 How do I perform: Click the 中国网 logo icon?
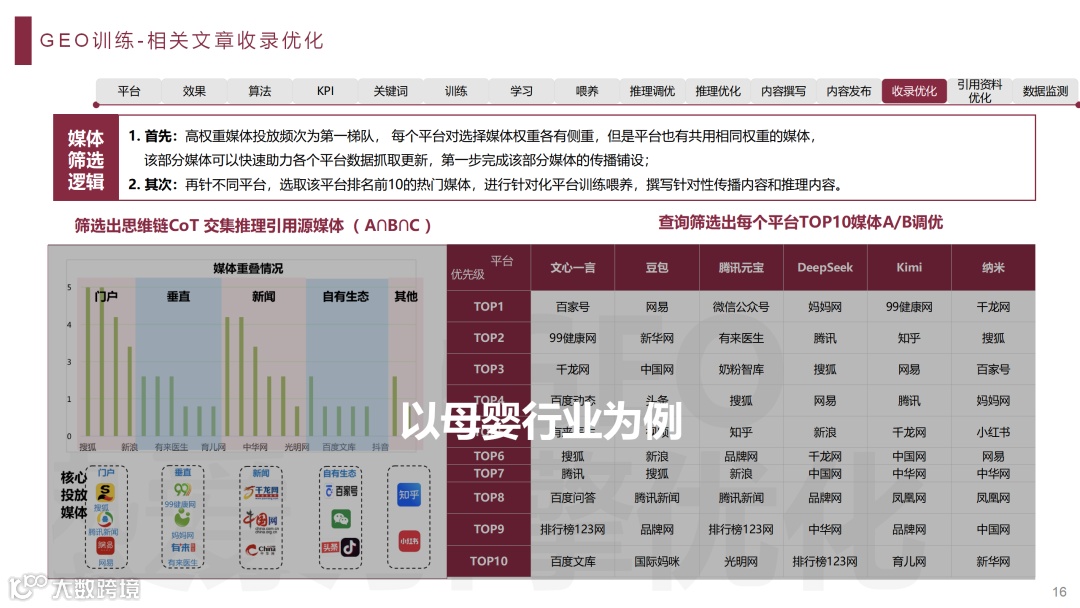coord(261,520)
